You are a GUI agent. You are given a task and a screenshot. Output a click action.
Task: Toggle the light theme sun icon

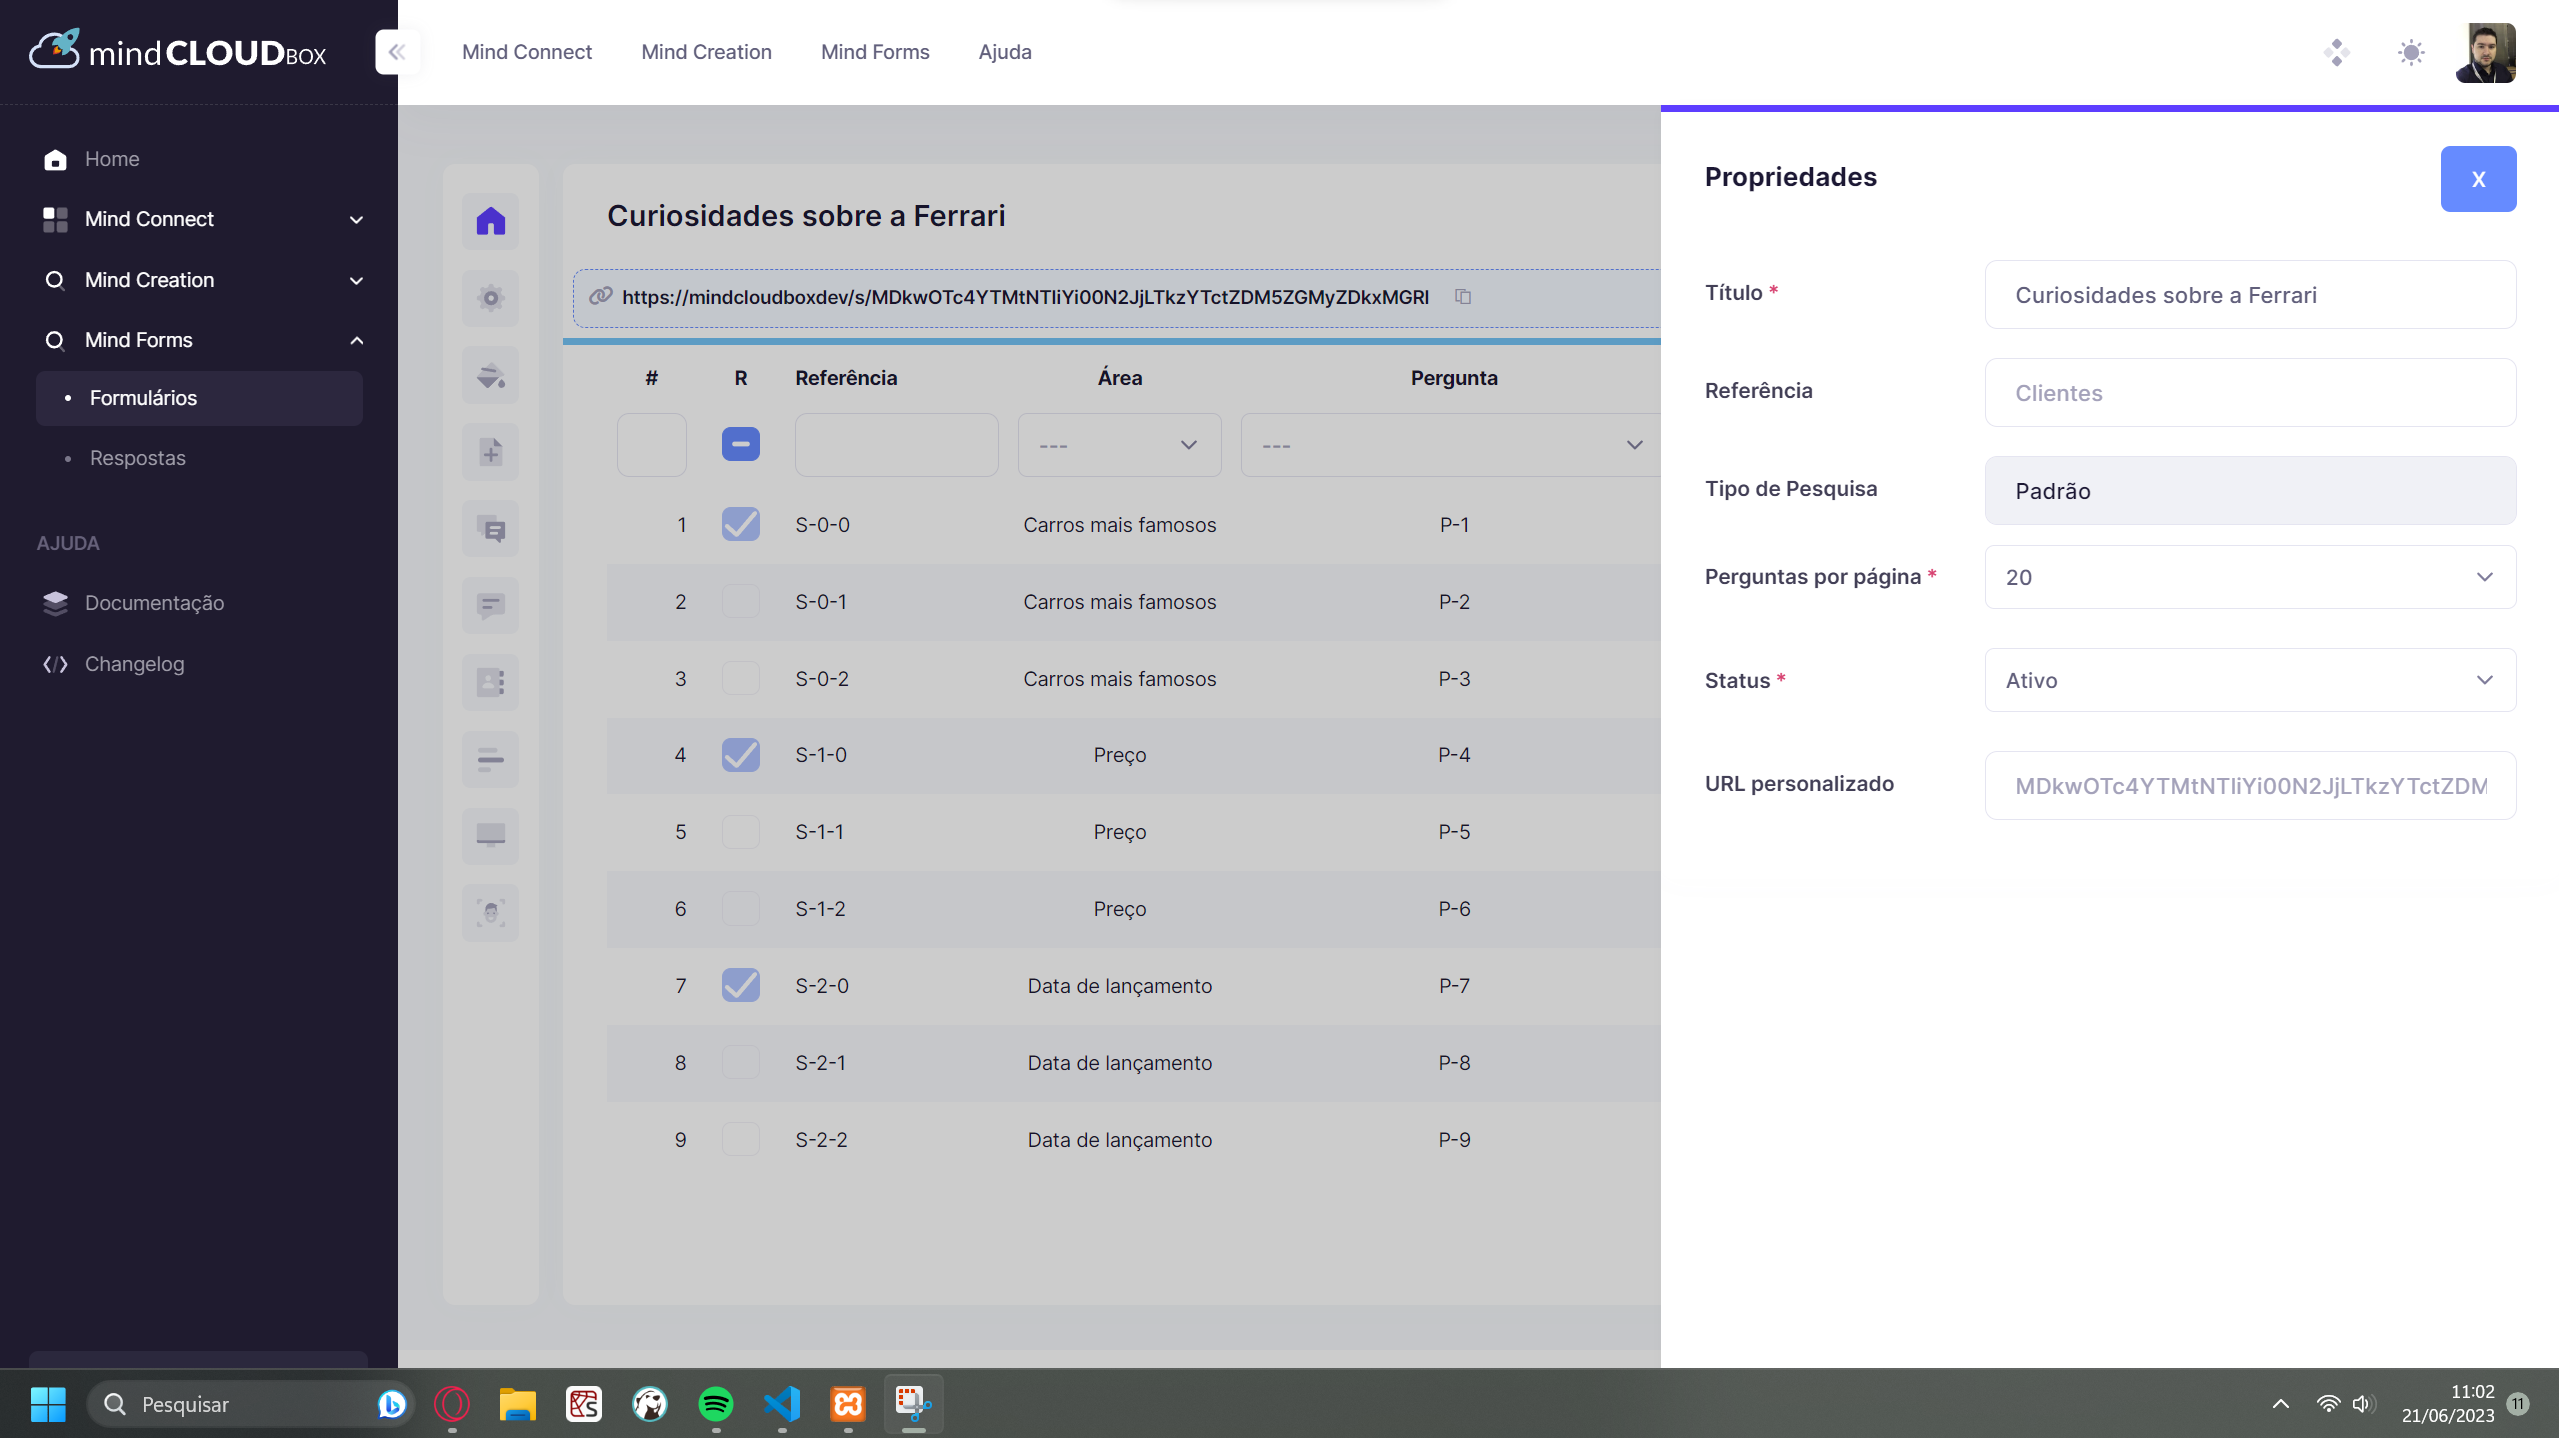tap(2411, 52)
